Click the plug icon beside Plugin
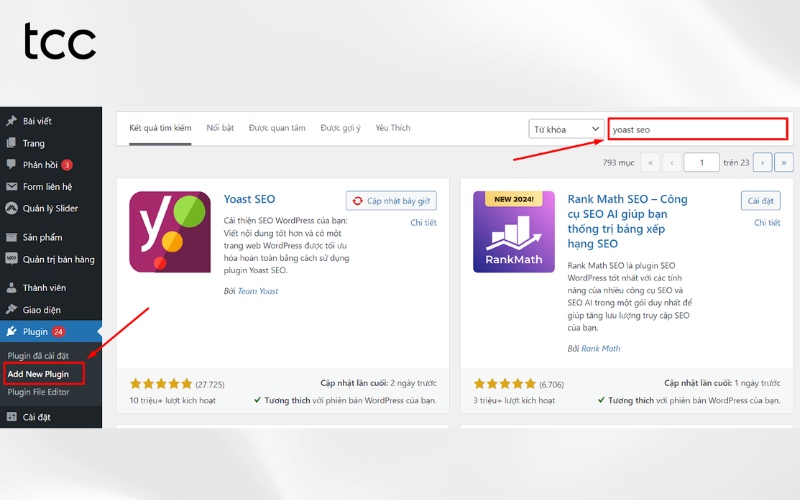 11,332
